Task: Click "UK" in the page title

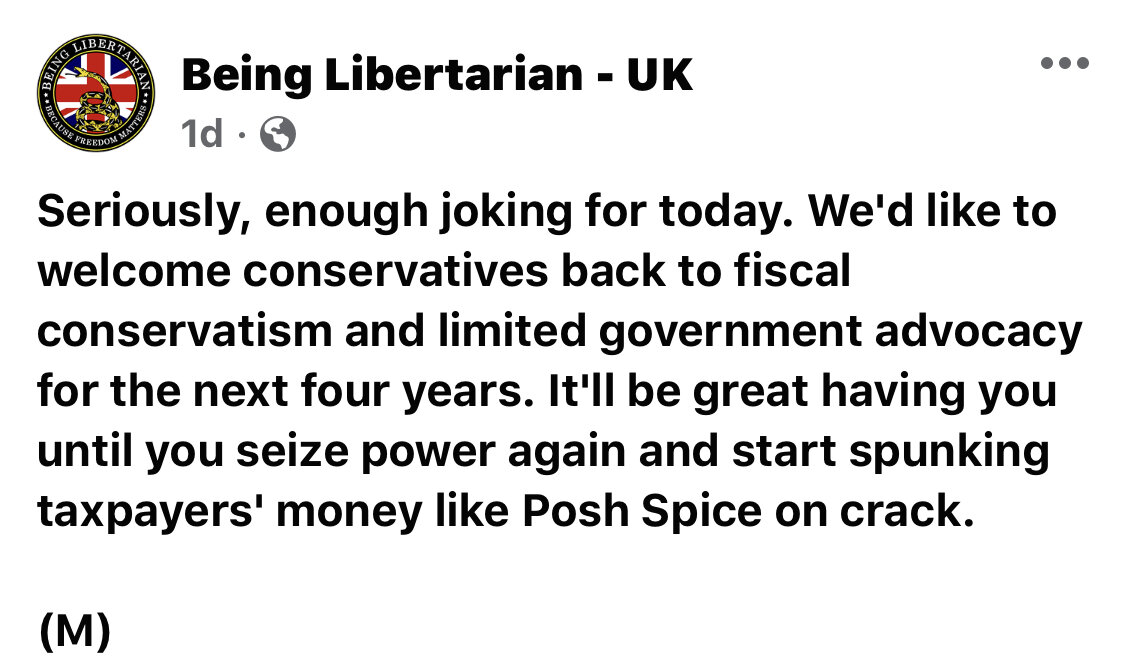Action: coord(660,74)
